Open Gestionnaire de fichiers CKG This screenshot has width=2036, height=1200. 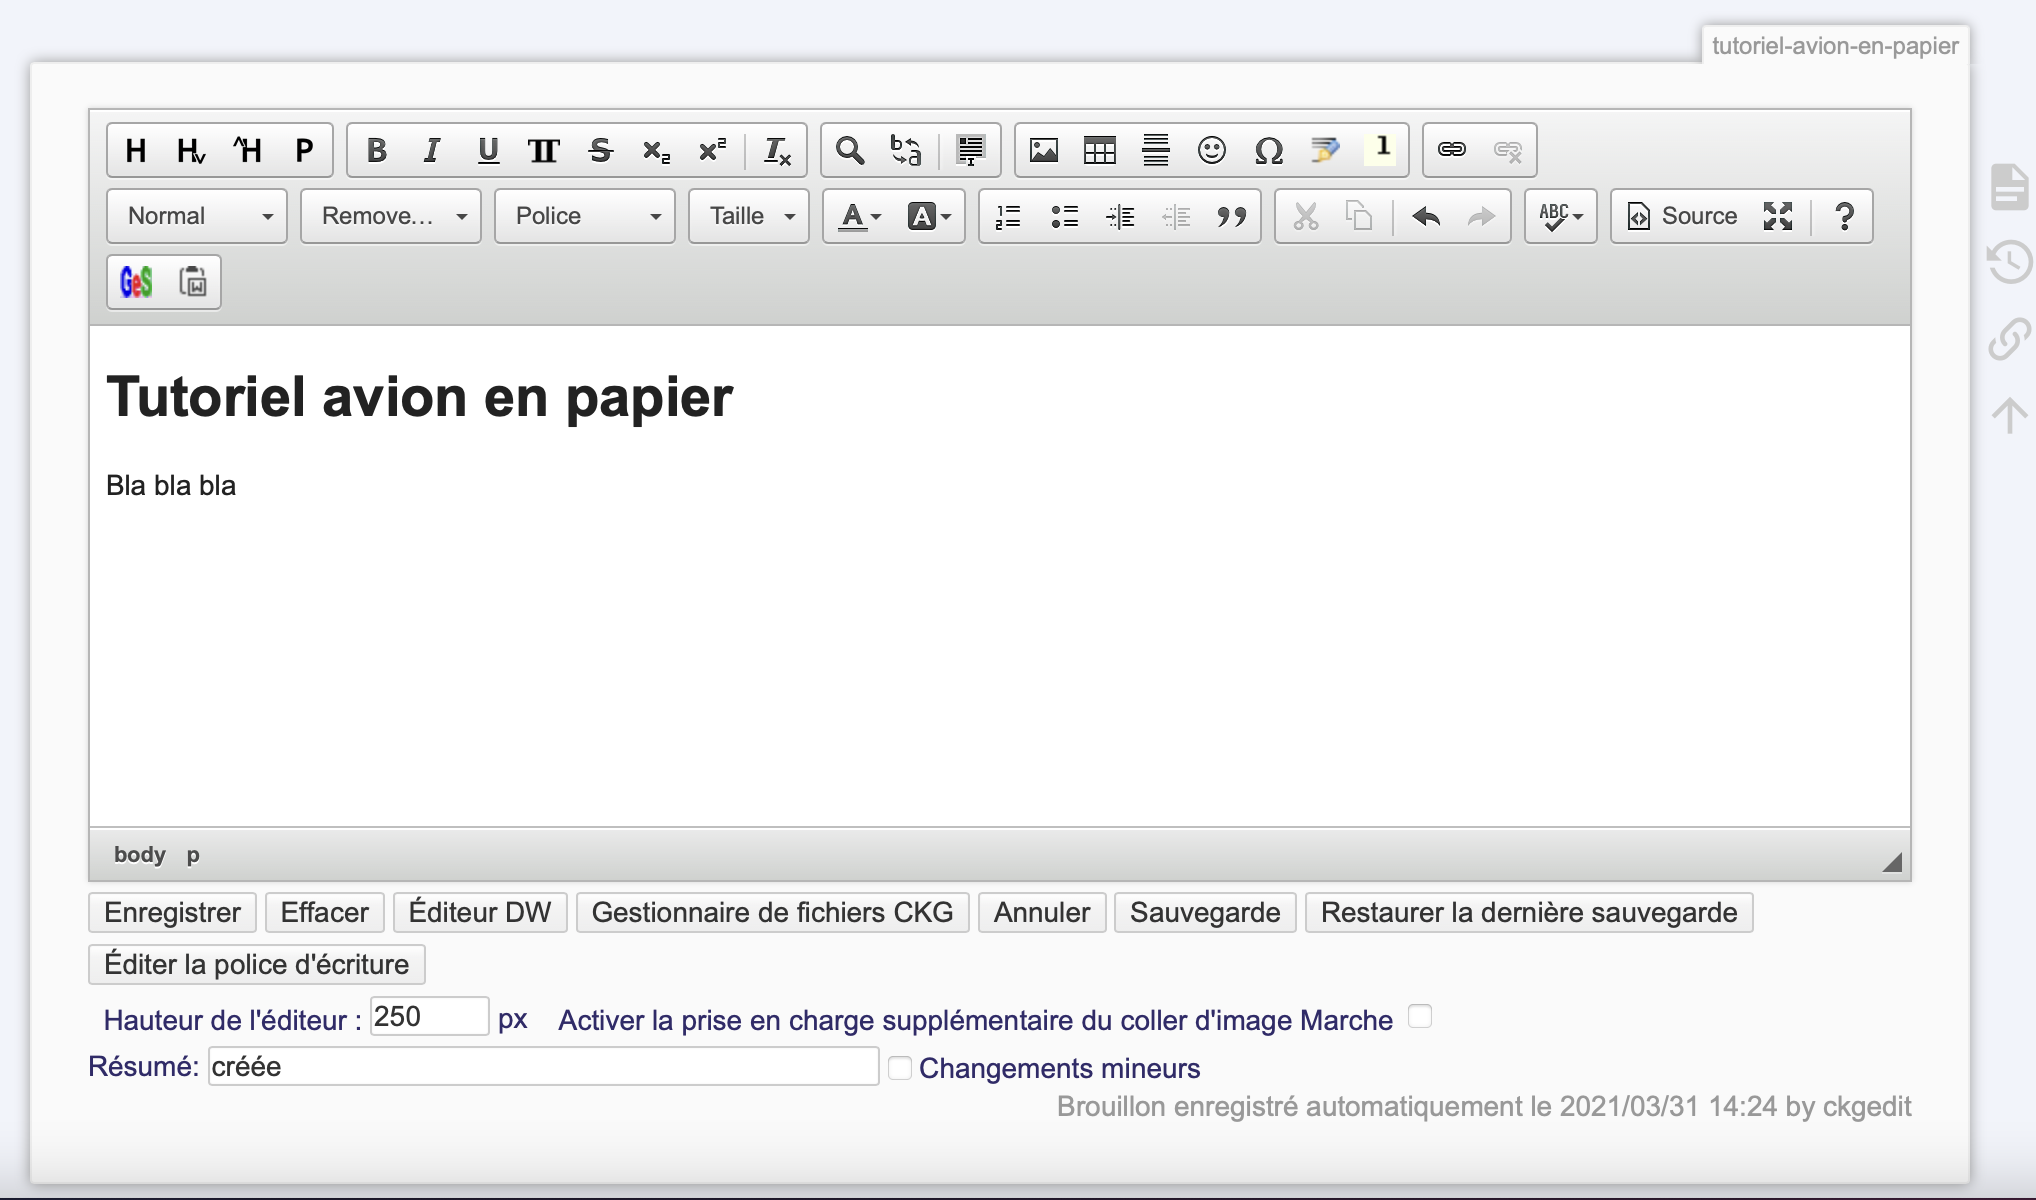[772, 912]
